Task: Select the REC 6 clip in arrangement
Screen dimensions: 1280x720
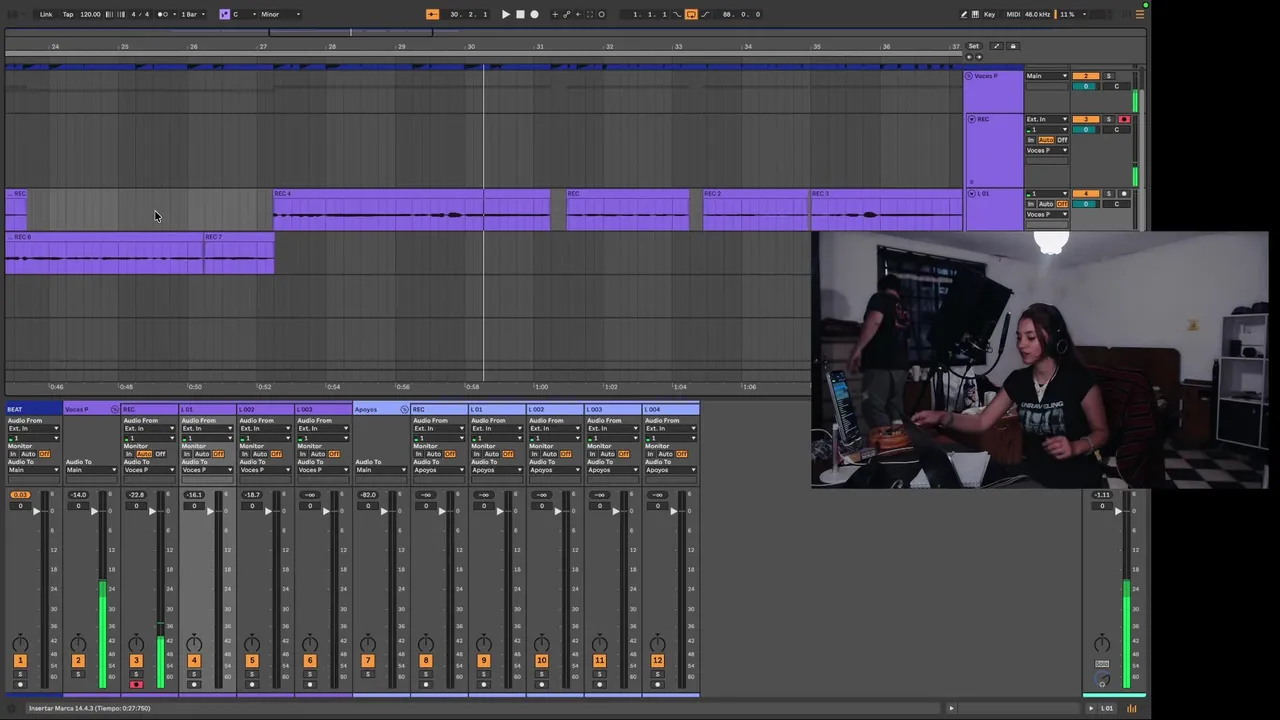Action: 104,254
